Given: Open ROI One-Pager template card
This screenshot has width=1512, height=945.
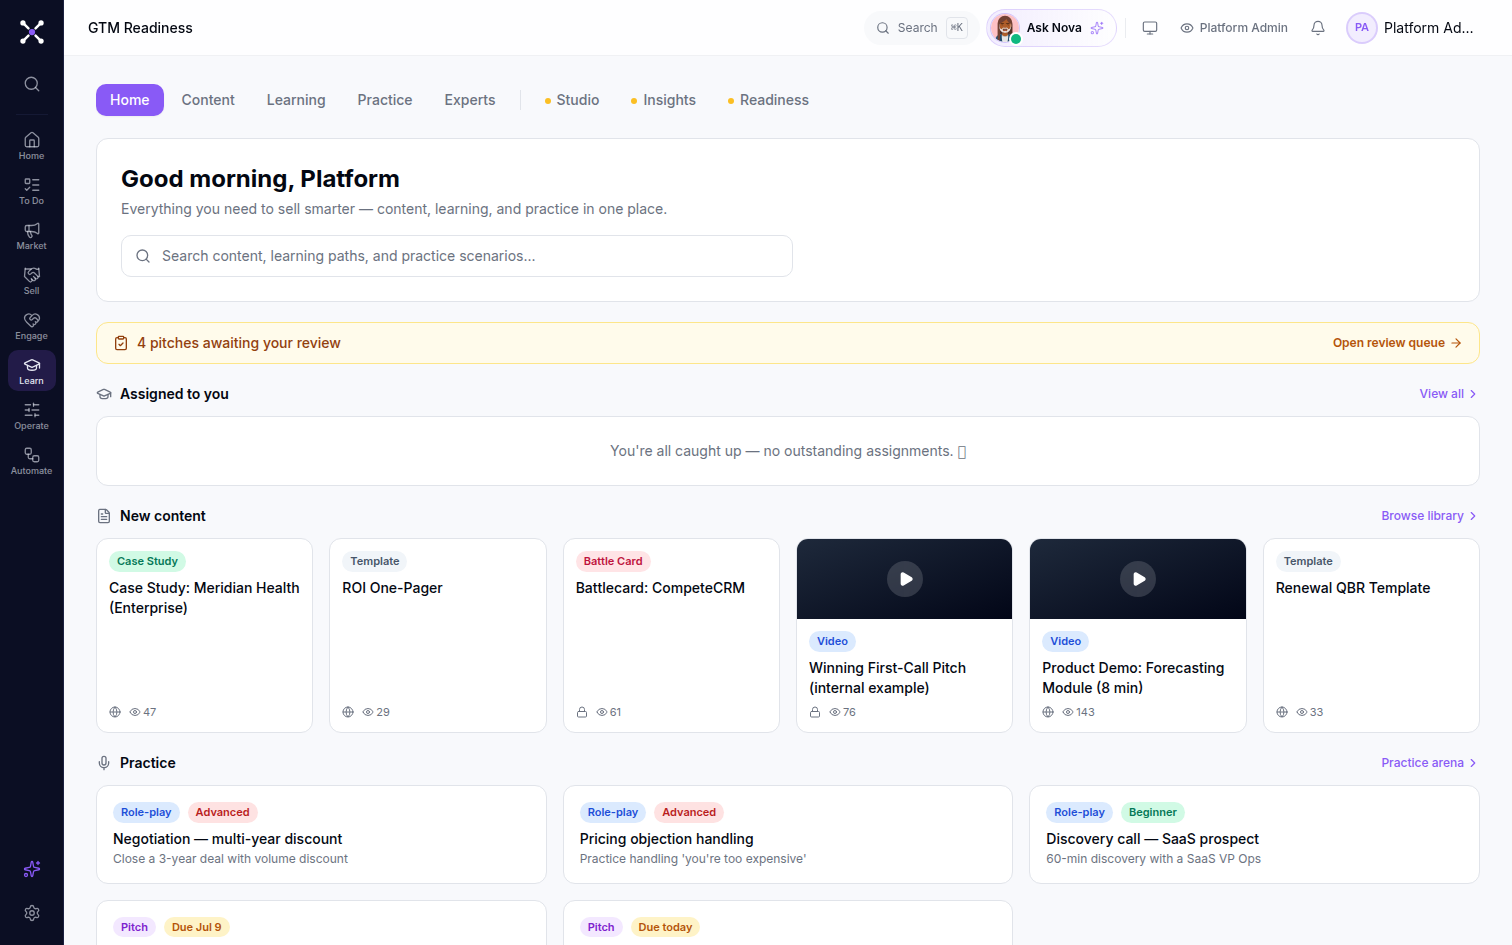Looking at the screenshot, I should (438, 636).
